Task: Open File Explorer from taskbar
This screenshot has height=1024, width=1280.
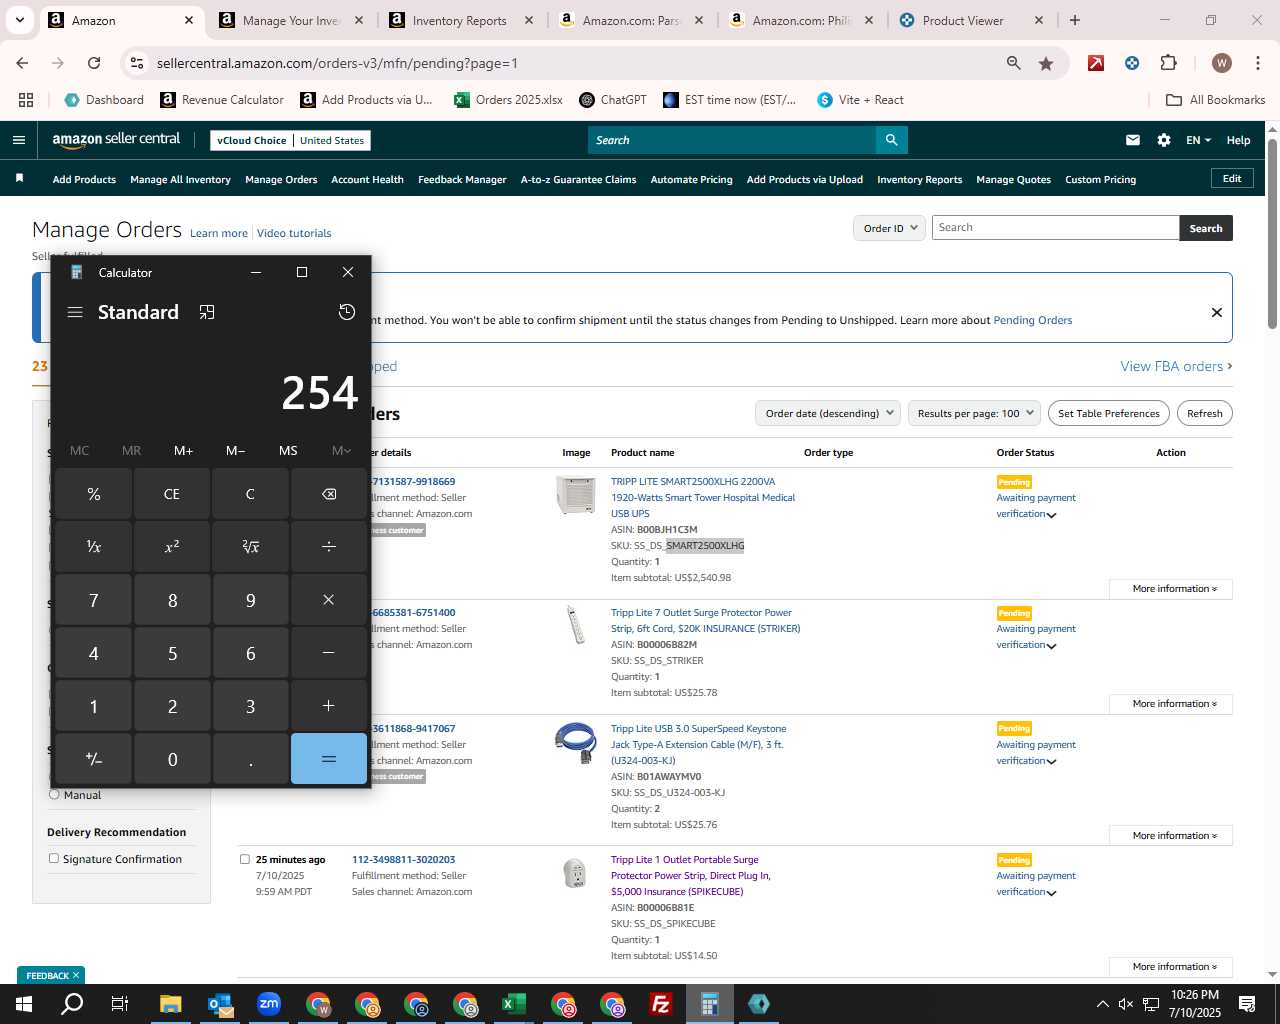Action: pyautogui.click(x=171, y=1004)
